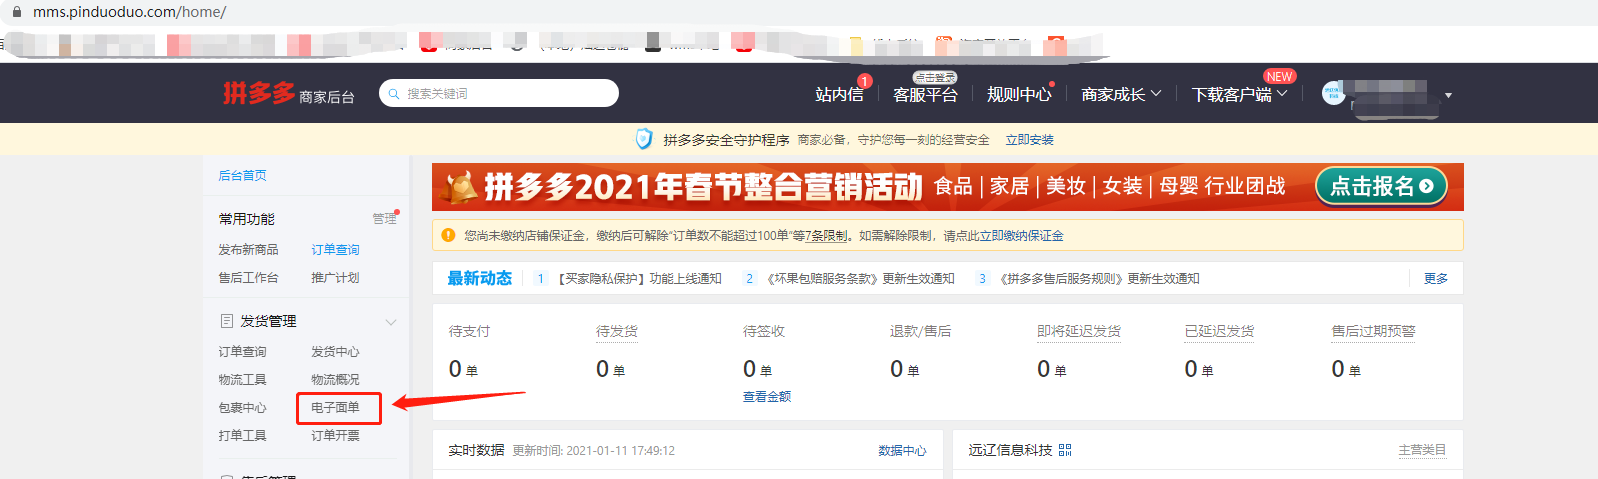Open 订单查询 under 发货管理
Viewport: 1598px width, 479px height.
click(x=242, y=351)
